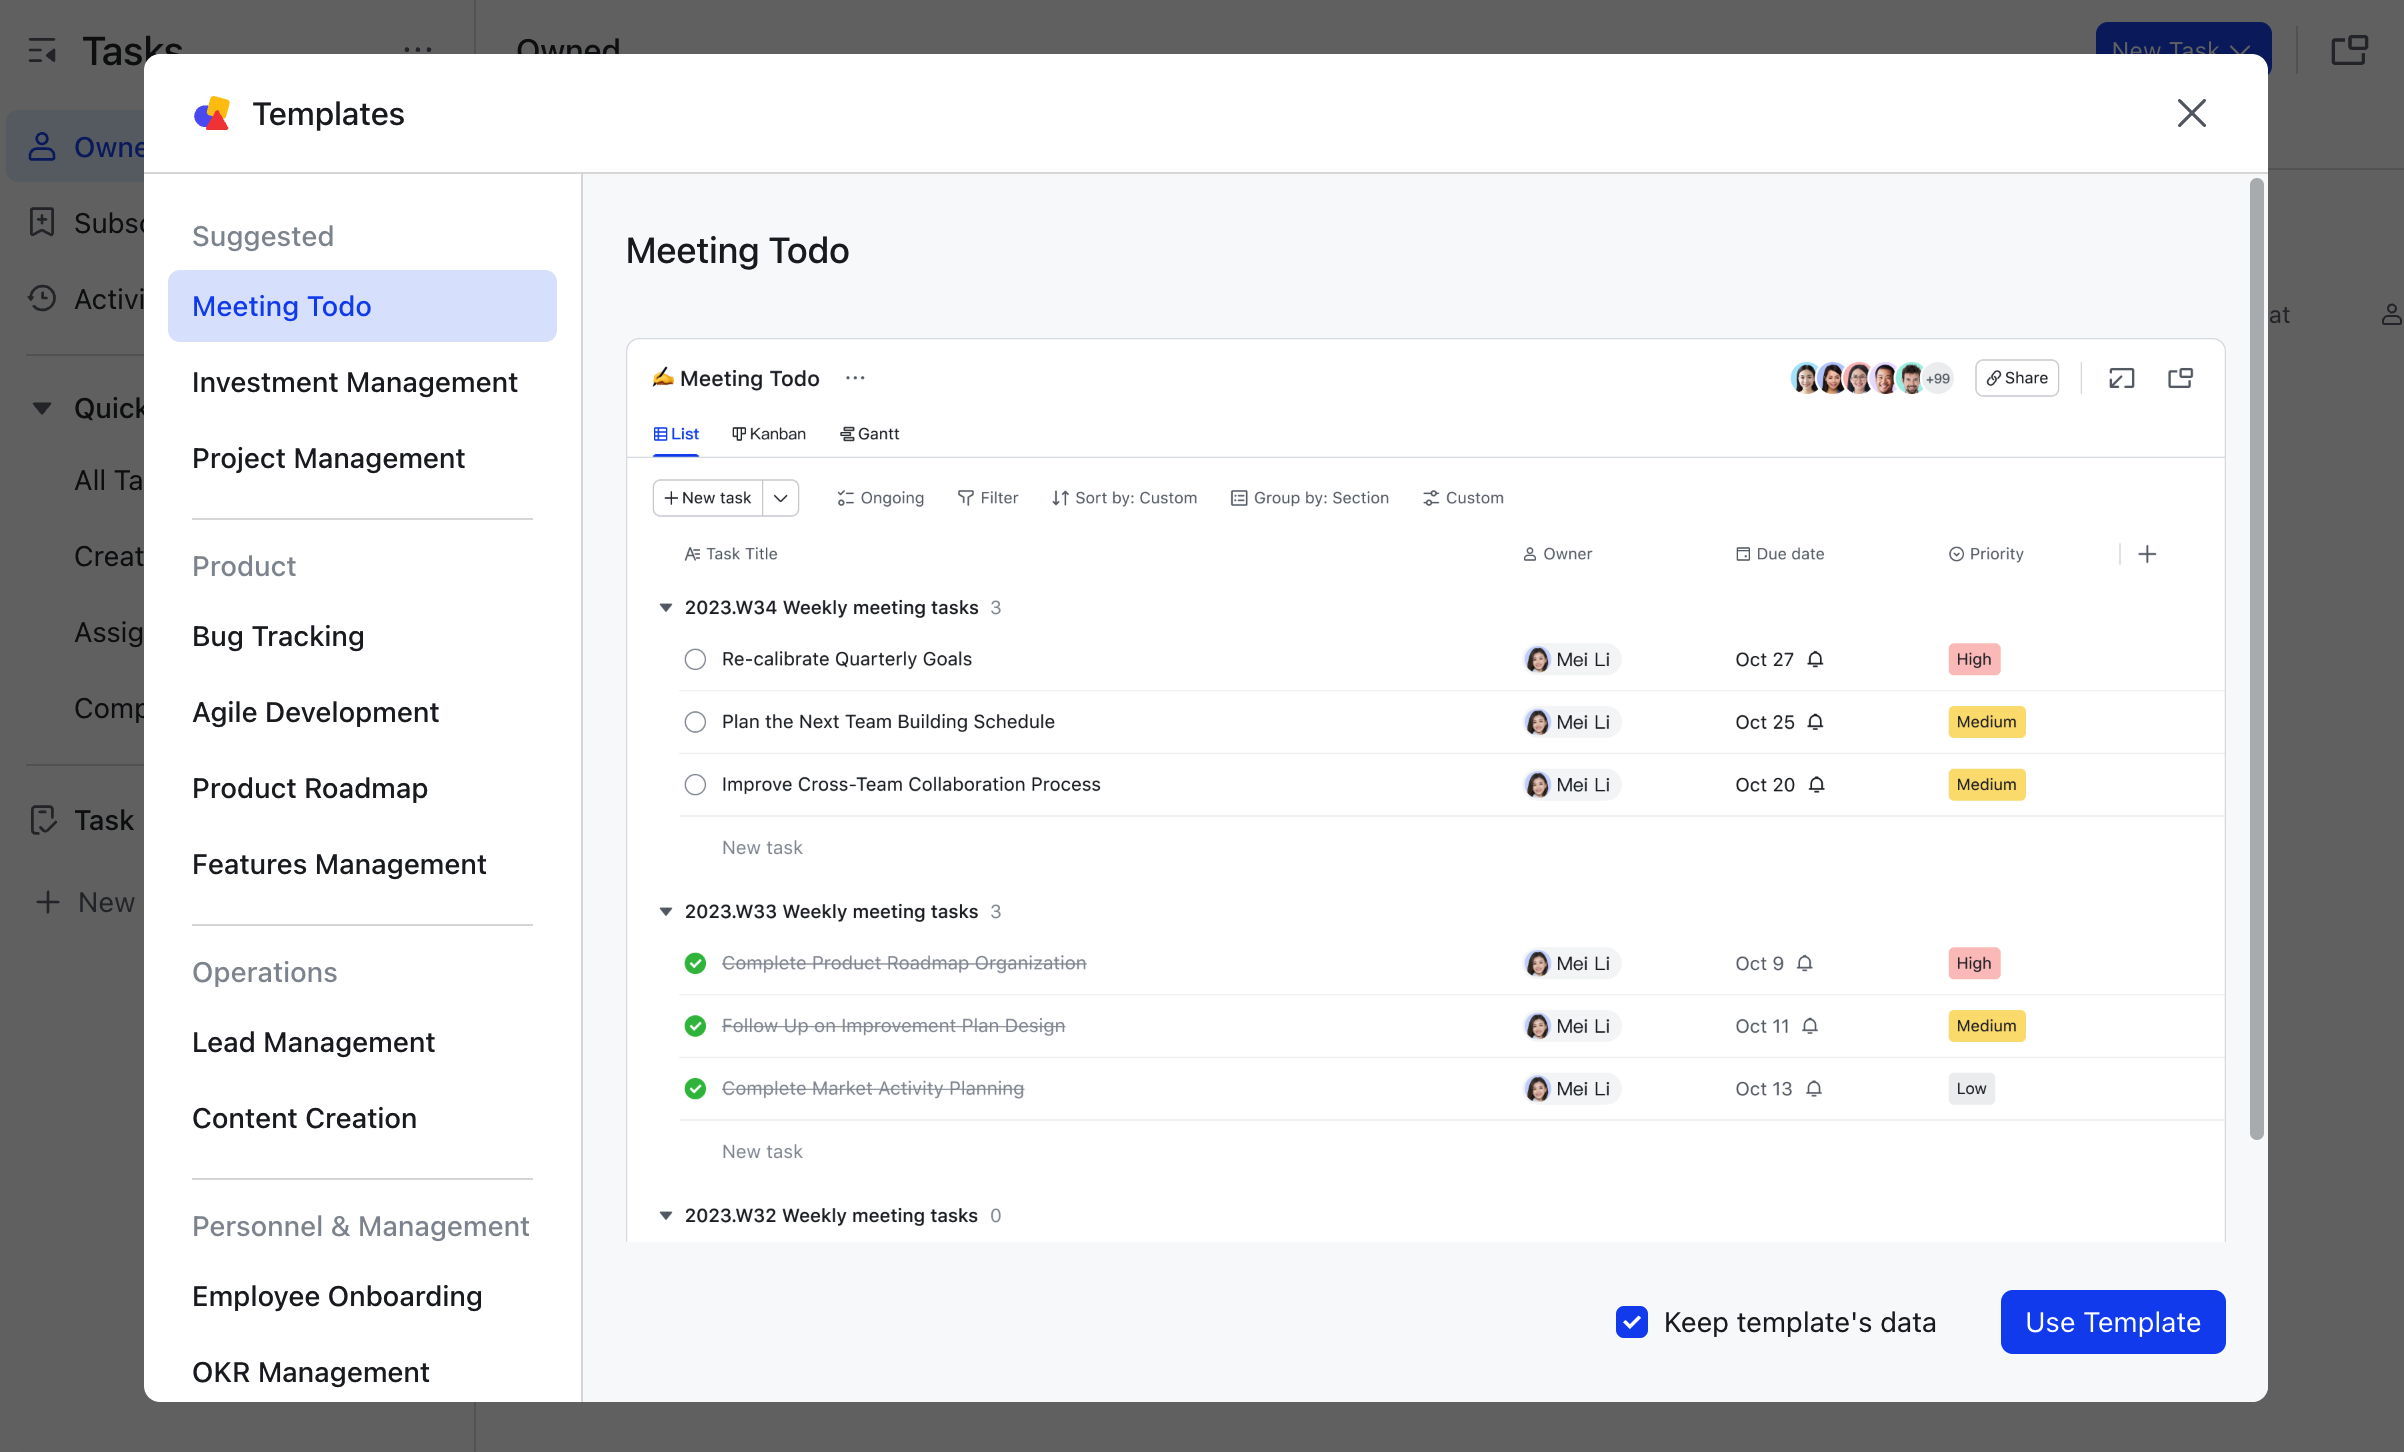The height and width of the screenshot is (1452, 2404).
Task: Click Sort by: Custom control
Action: click(1124, 498)
